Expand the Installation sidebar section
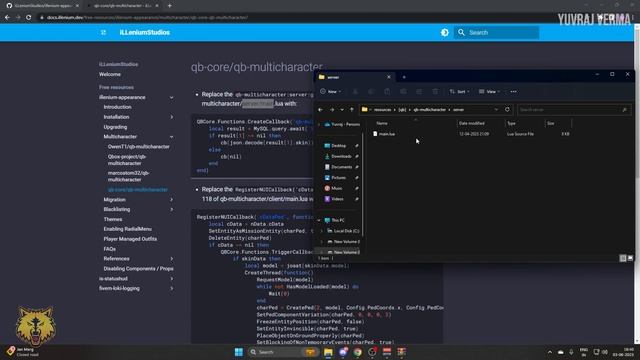The image size is (640, 360). click(x=171, y=117)
